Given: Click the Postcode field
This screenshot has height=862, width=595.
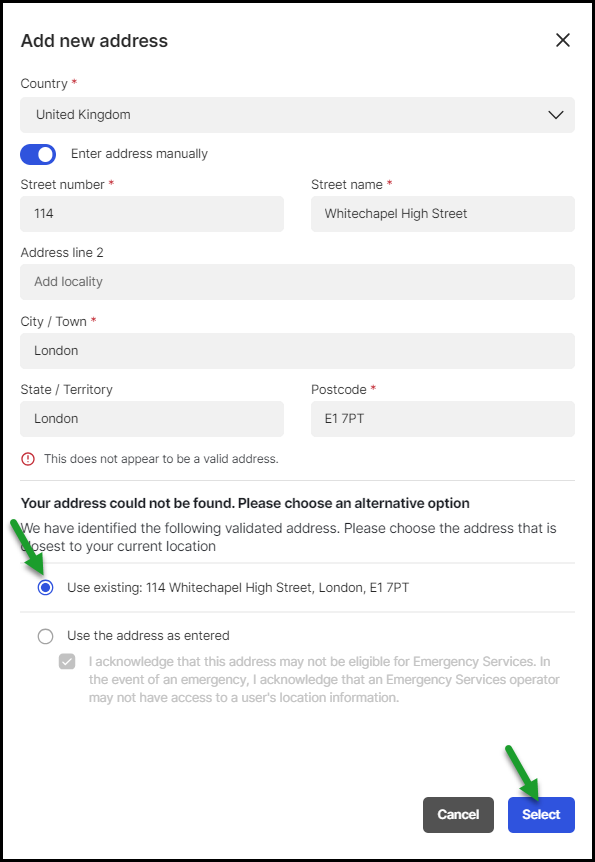Looking at the screenshot, I should (x=443, y=419).
